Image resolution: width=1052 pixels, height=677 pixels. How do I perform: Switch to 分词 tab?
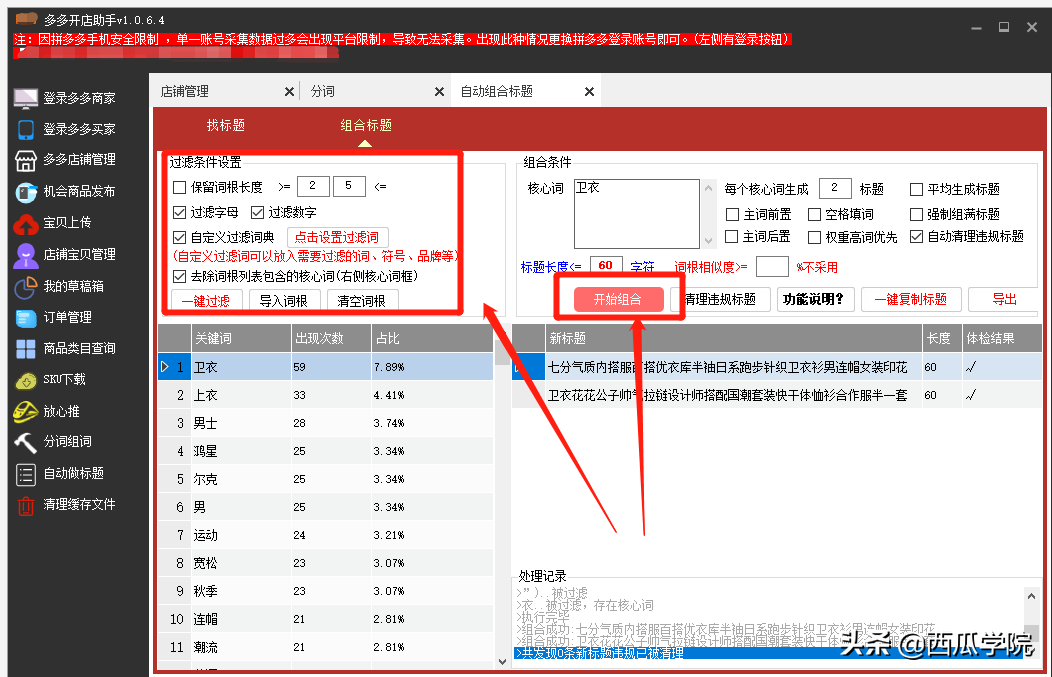[323, 91]
